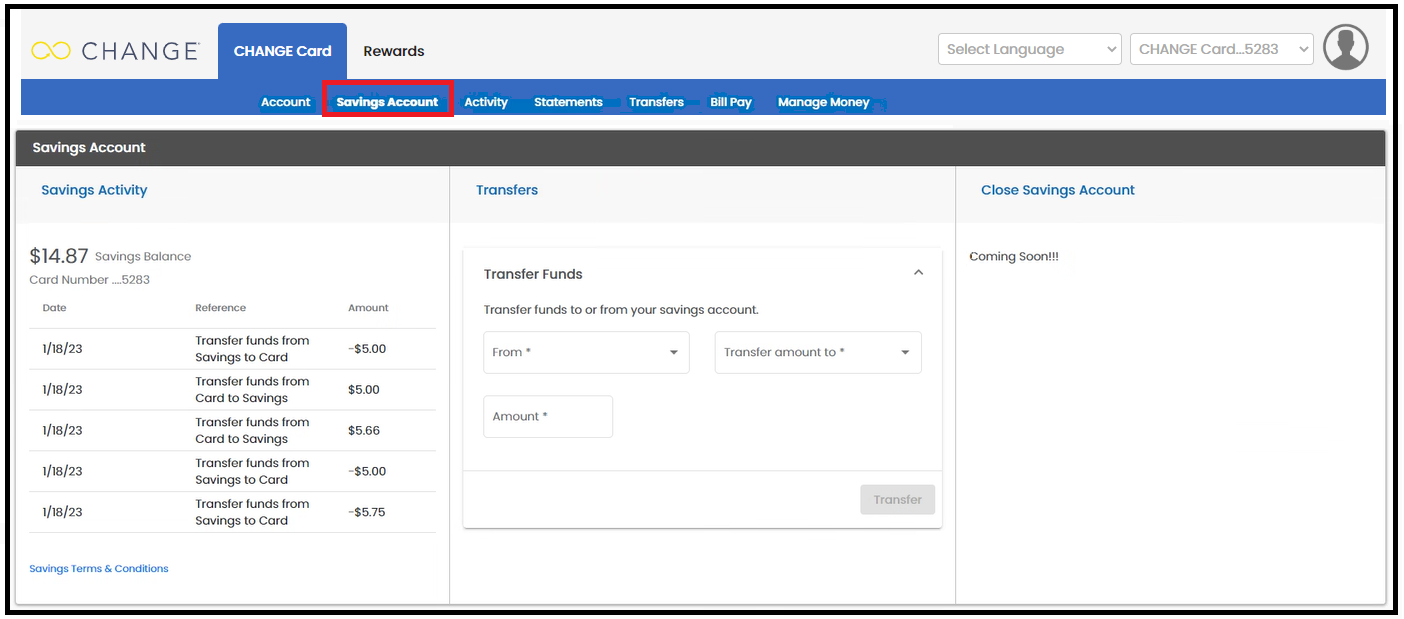Click the Amount column header
Viewport: 1404px width, 619px height.
pos(368,308)
